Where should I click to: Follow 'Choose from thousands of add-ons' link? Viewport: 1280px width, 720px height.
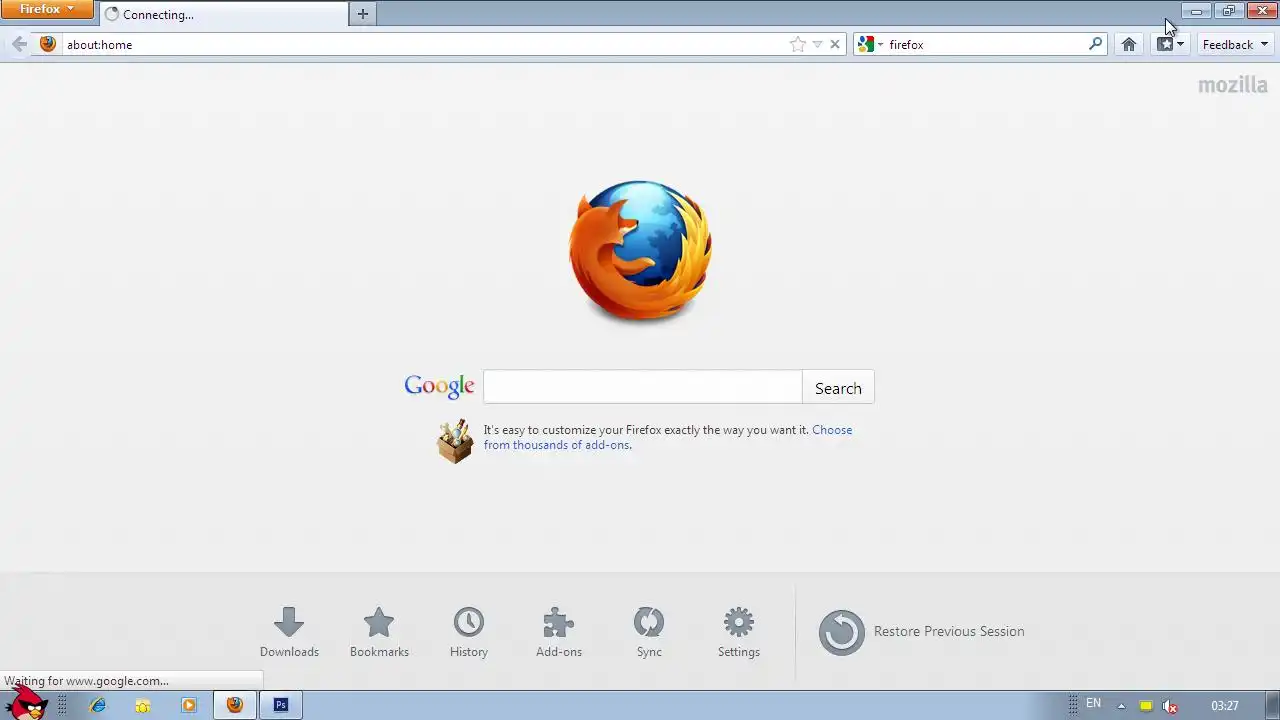coord(668,437)
